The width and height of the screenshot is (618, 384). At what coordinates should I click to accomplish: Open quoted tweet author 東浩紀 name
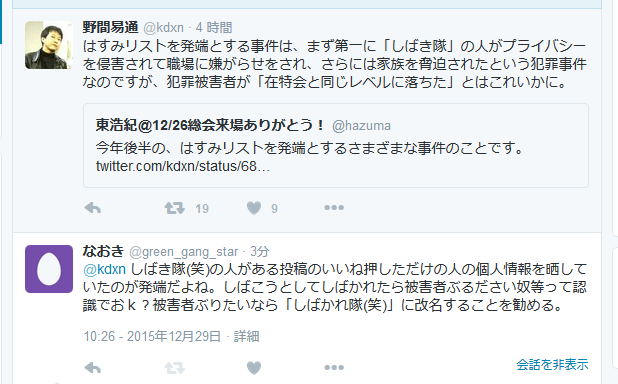point(210,125)
